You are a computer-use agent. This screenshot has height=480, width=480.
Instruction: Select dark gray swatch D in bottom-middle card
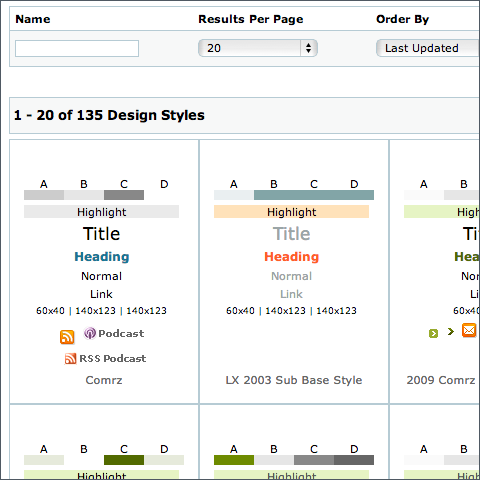(x=354, y=460)
